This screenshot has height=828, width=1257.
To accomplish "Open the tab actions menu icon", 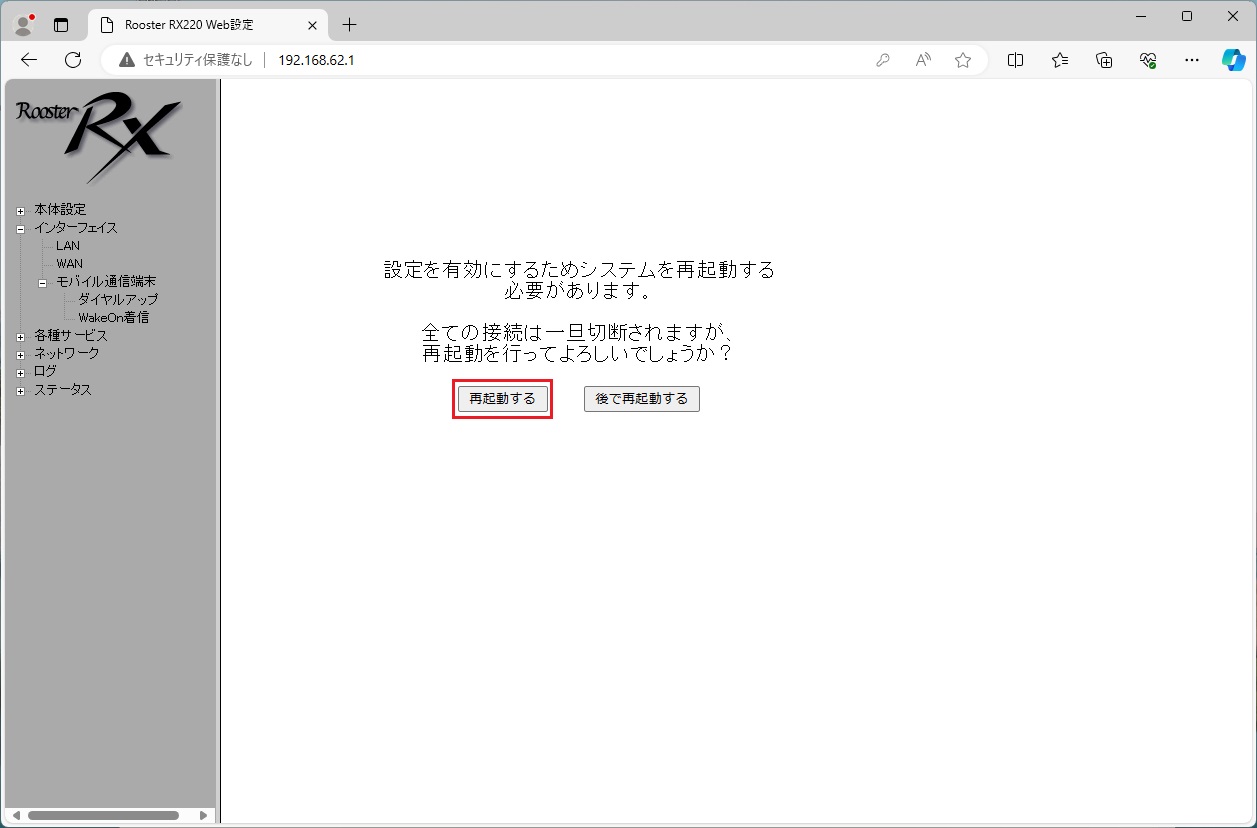I will click(61, 25).
